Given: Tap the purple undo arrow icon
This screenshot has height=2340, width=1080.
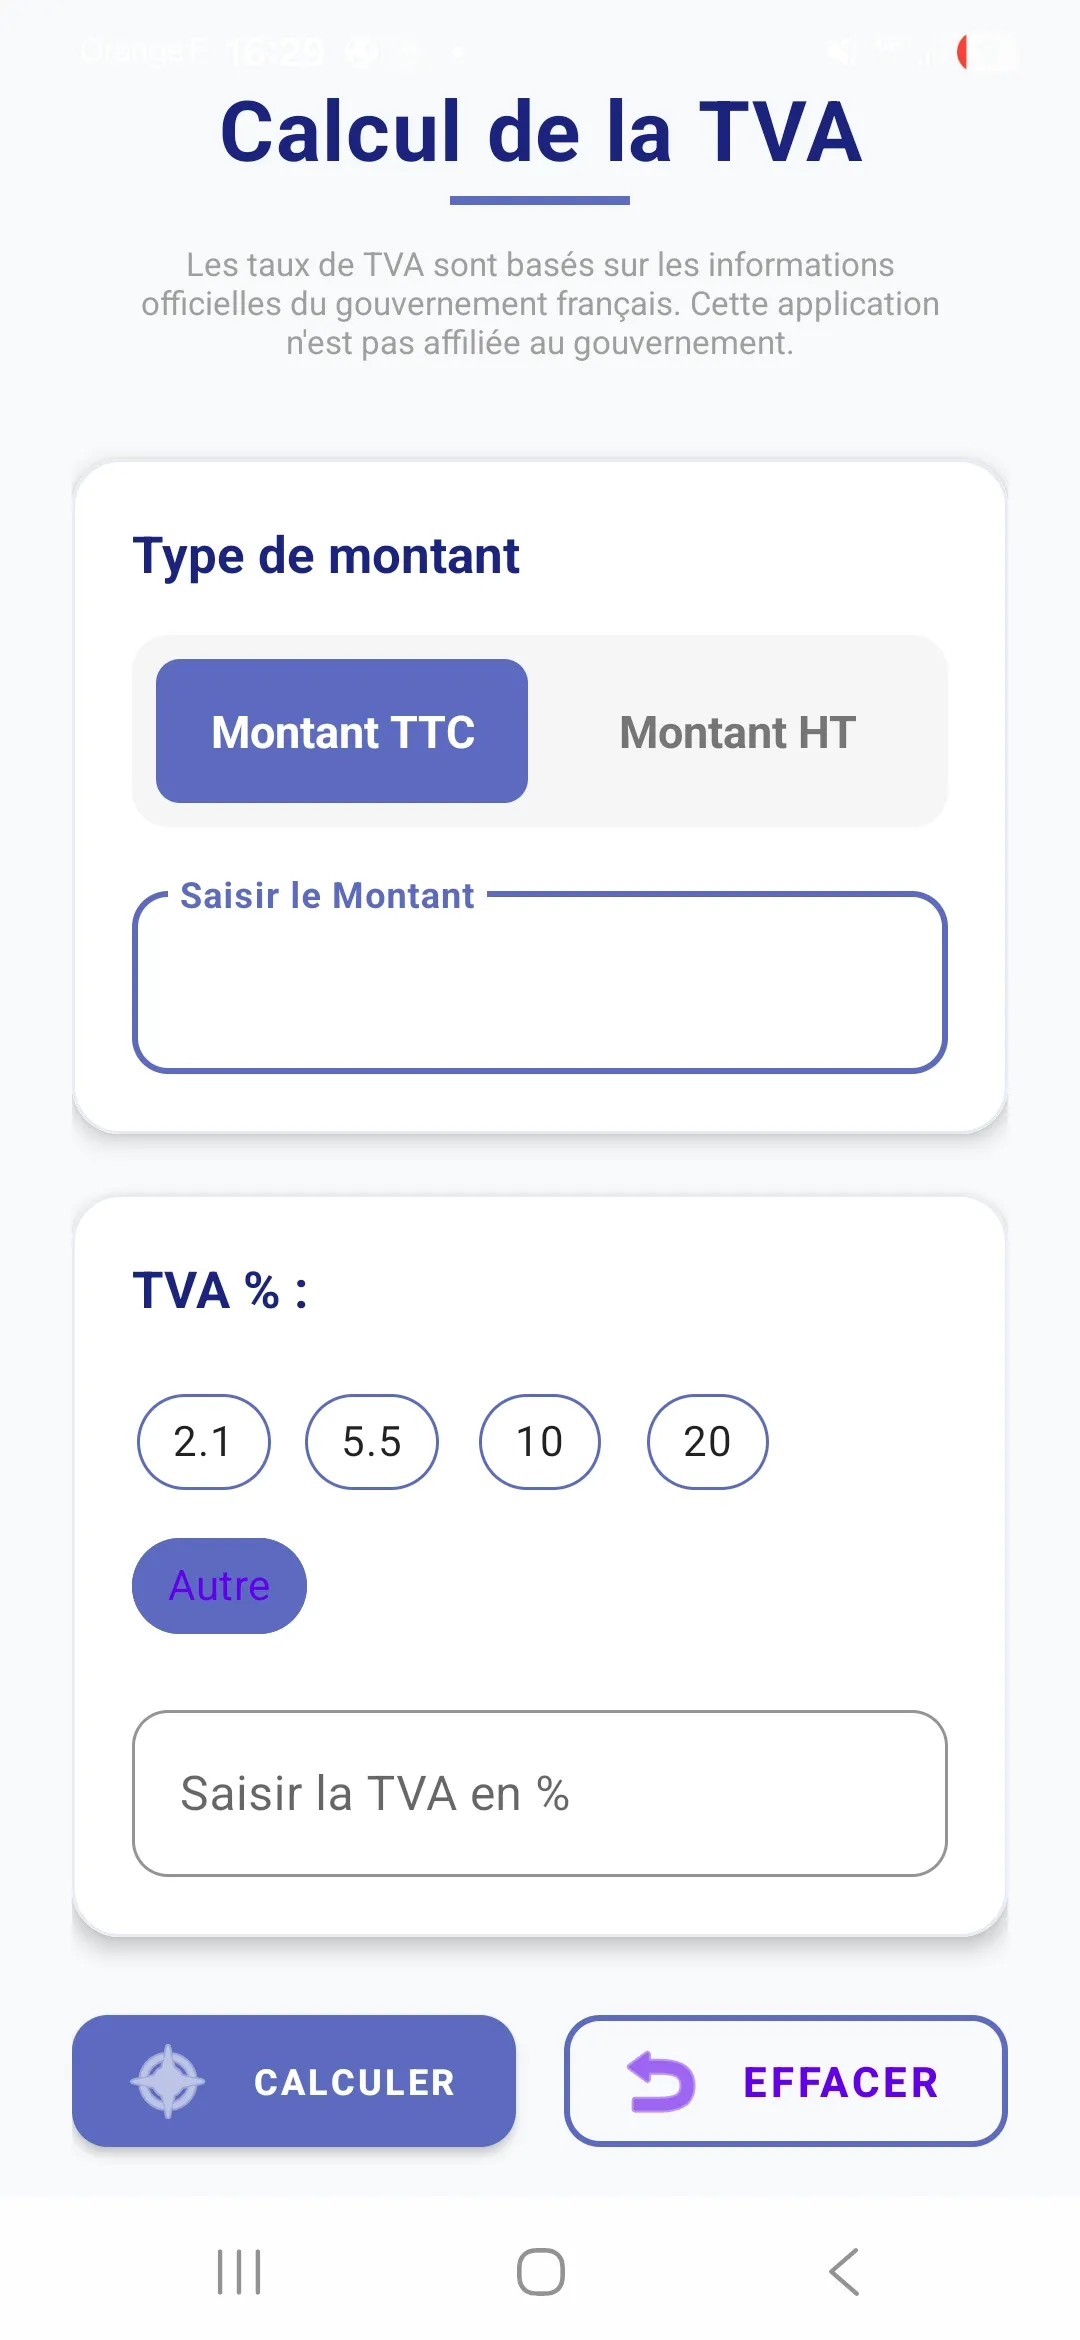Looking at the screenshot, I should click(x=660, y=2082).
